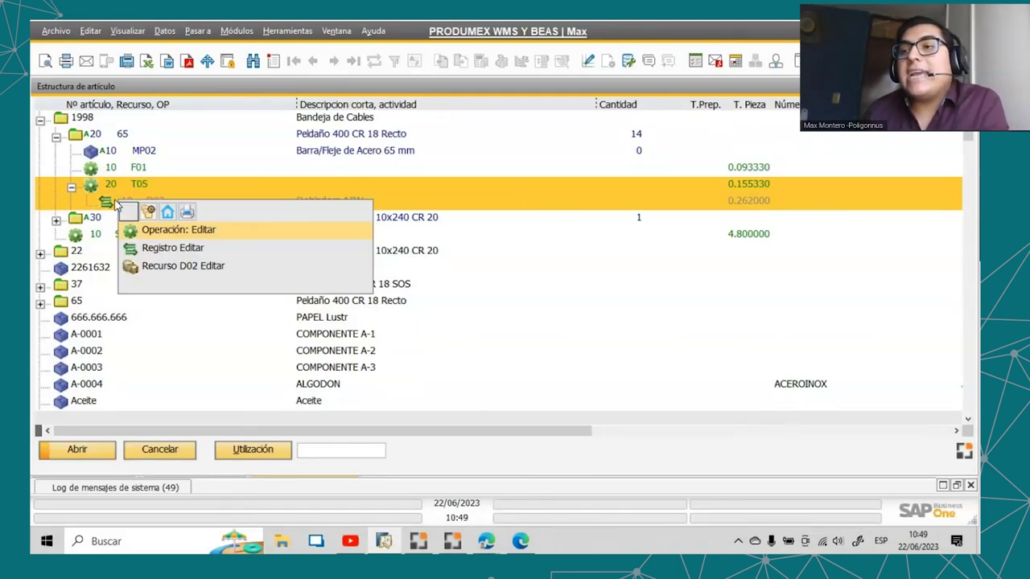Click the home icon in the context popup
Viewport: 1030px width, 579px height.
[167, 211]
